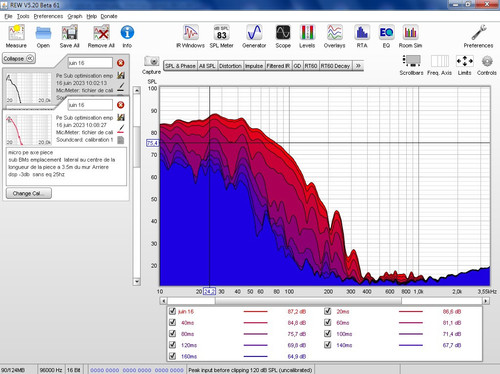
Task: Uncheck the 160ms trace checkbox
Action: point(172,356)
